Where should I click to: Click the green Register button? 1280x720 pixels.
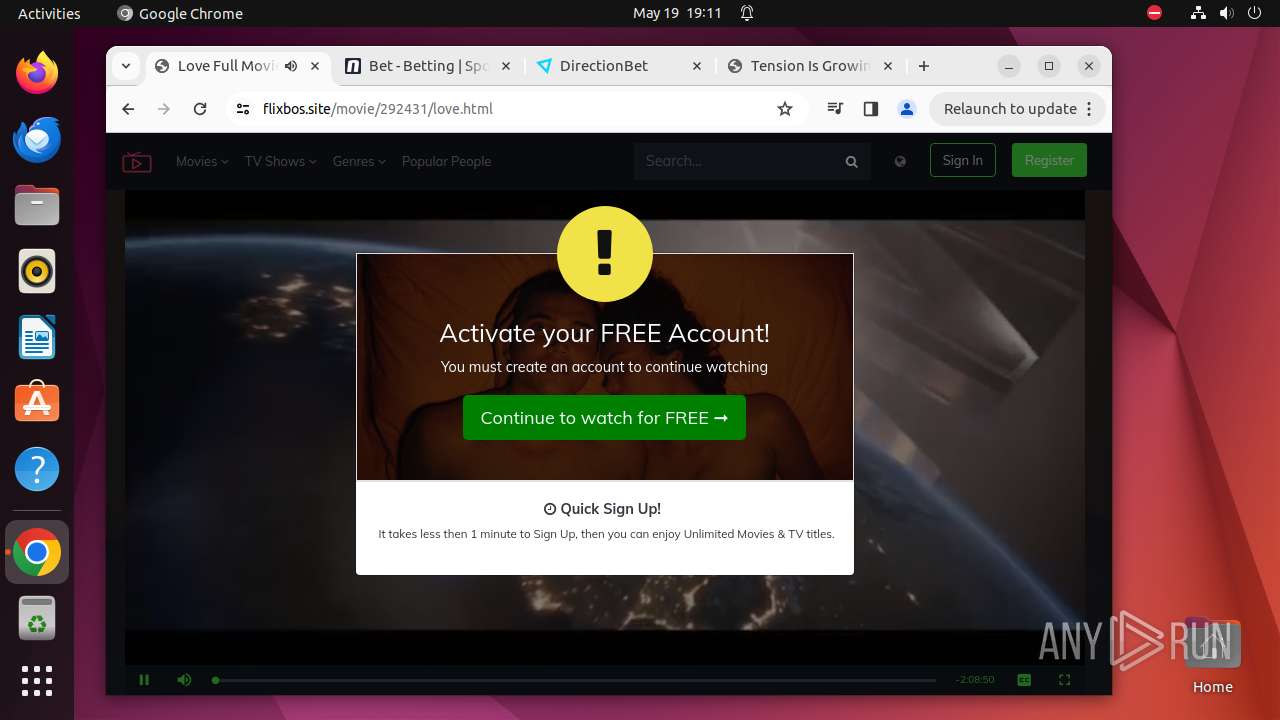point(1049,160)
